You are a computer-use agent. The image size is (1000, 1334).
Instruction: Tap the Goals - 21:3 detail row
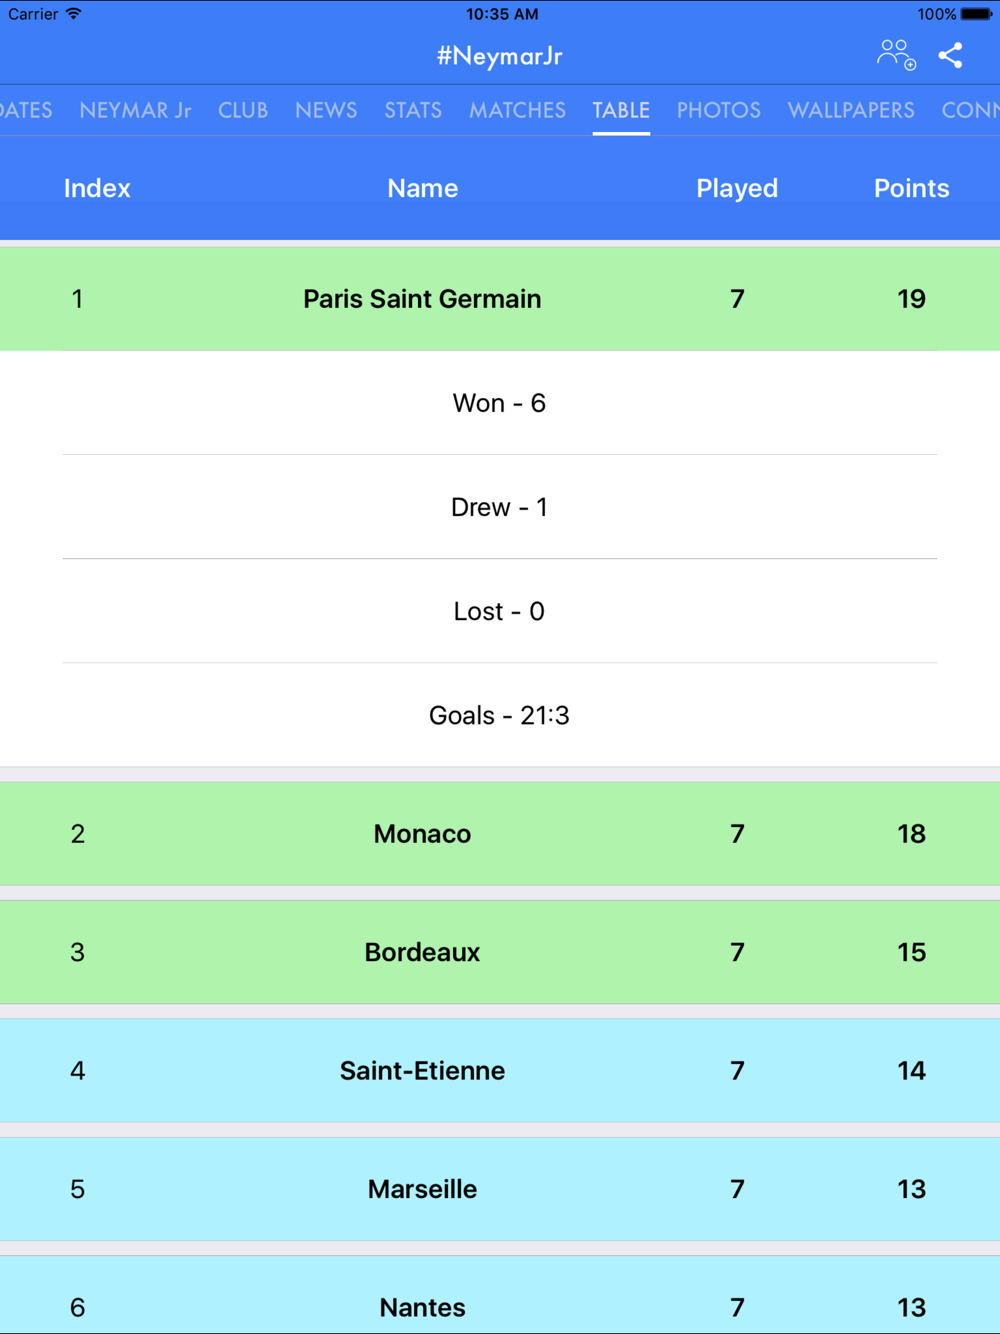pyautogui.click(x=500, y=715)
